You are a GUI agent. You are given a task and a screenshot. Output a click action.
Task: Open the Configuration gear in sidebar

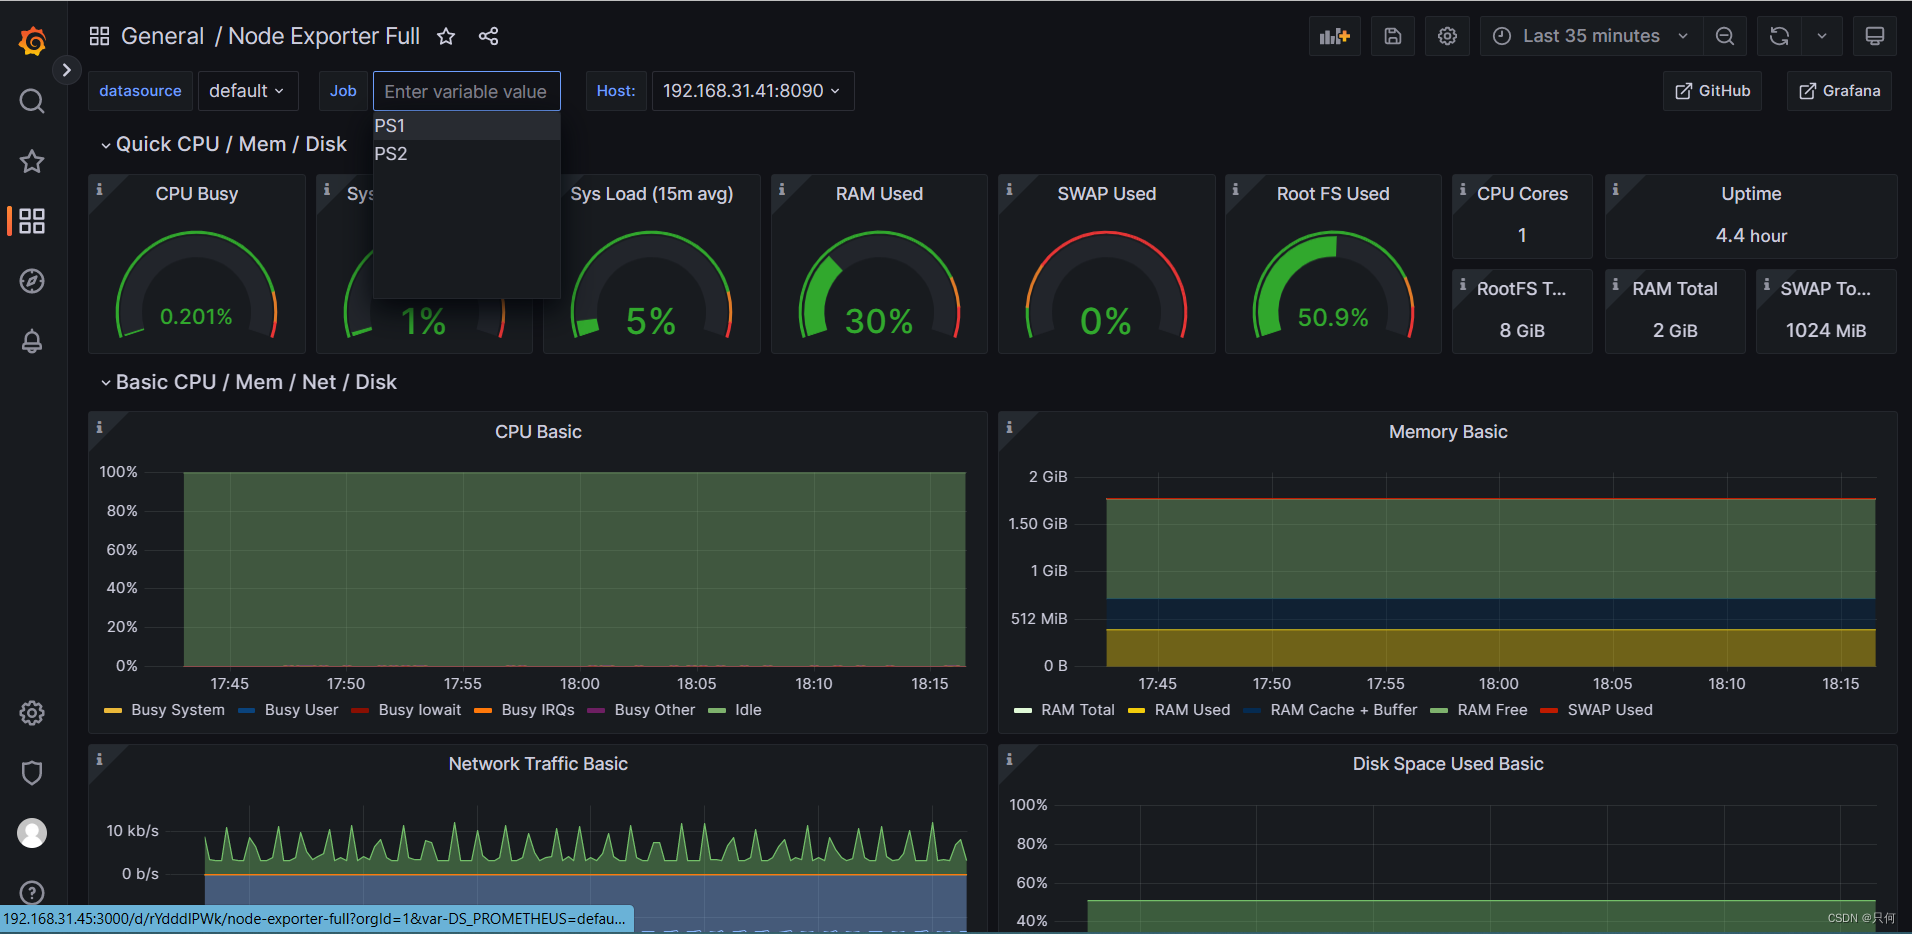(32, 713)
